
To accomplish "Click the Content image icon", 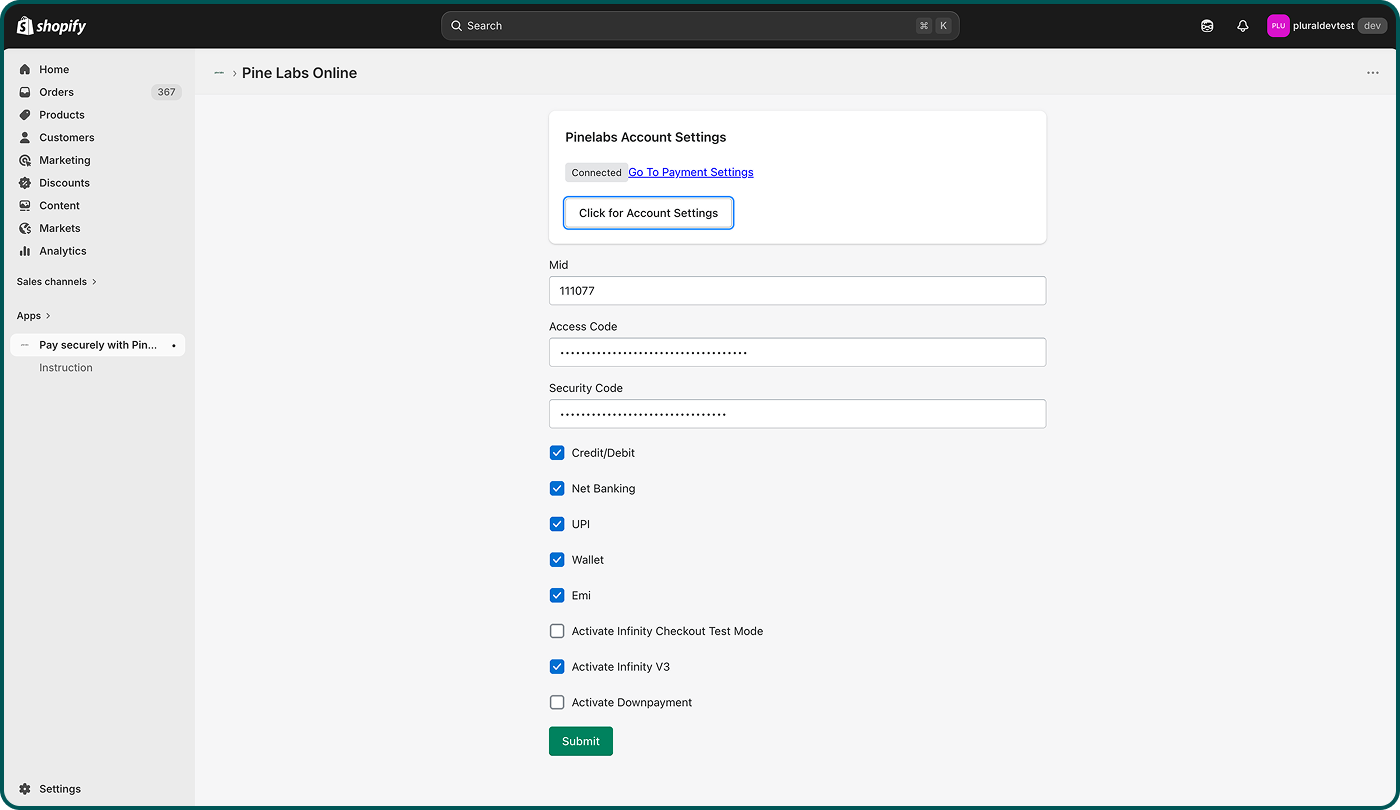I will [25, 206].
